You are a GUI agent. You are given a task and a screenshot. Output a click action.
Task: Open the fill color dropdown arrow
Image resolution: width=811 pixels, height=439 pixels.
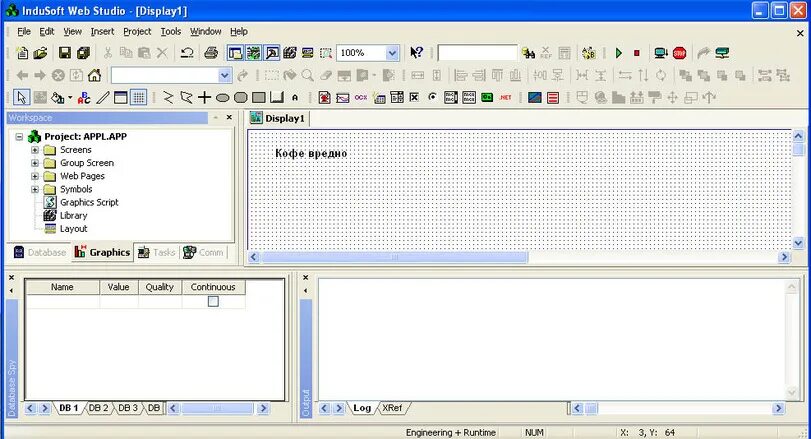tap(70, 97)
